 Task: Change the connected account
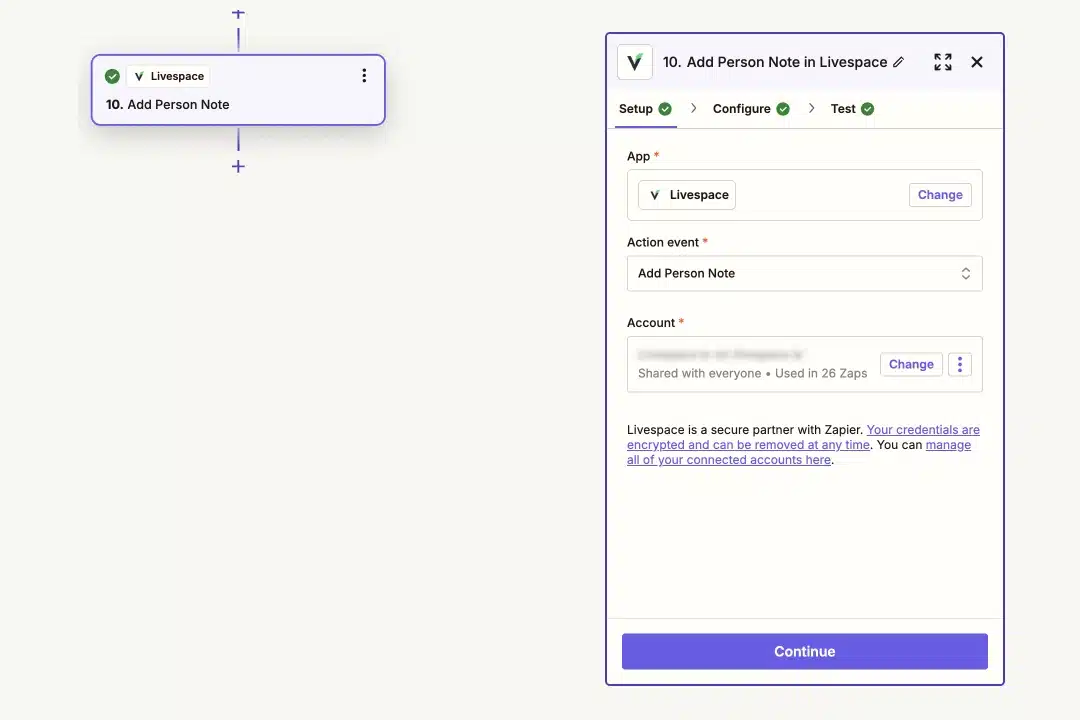coord(911,364)
